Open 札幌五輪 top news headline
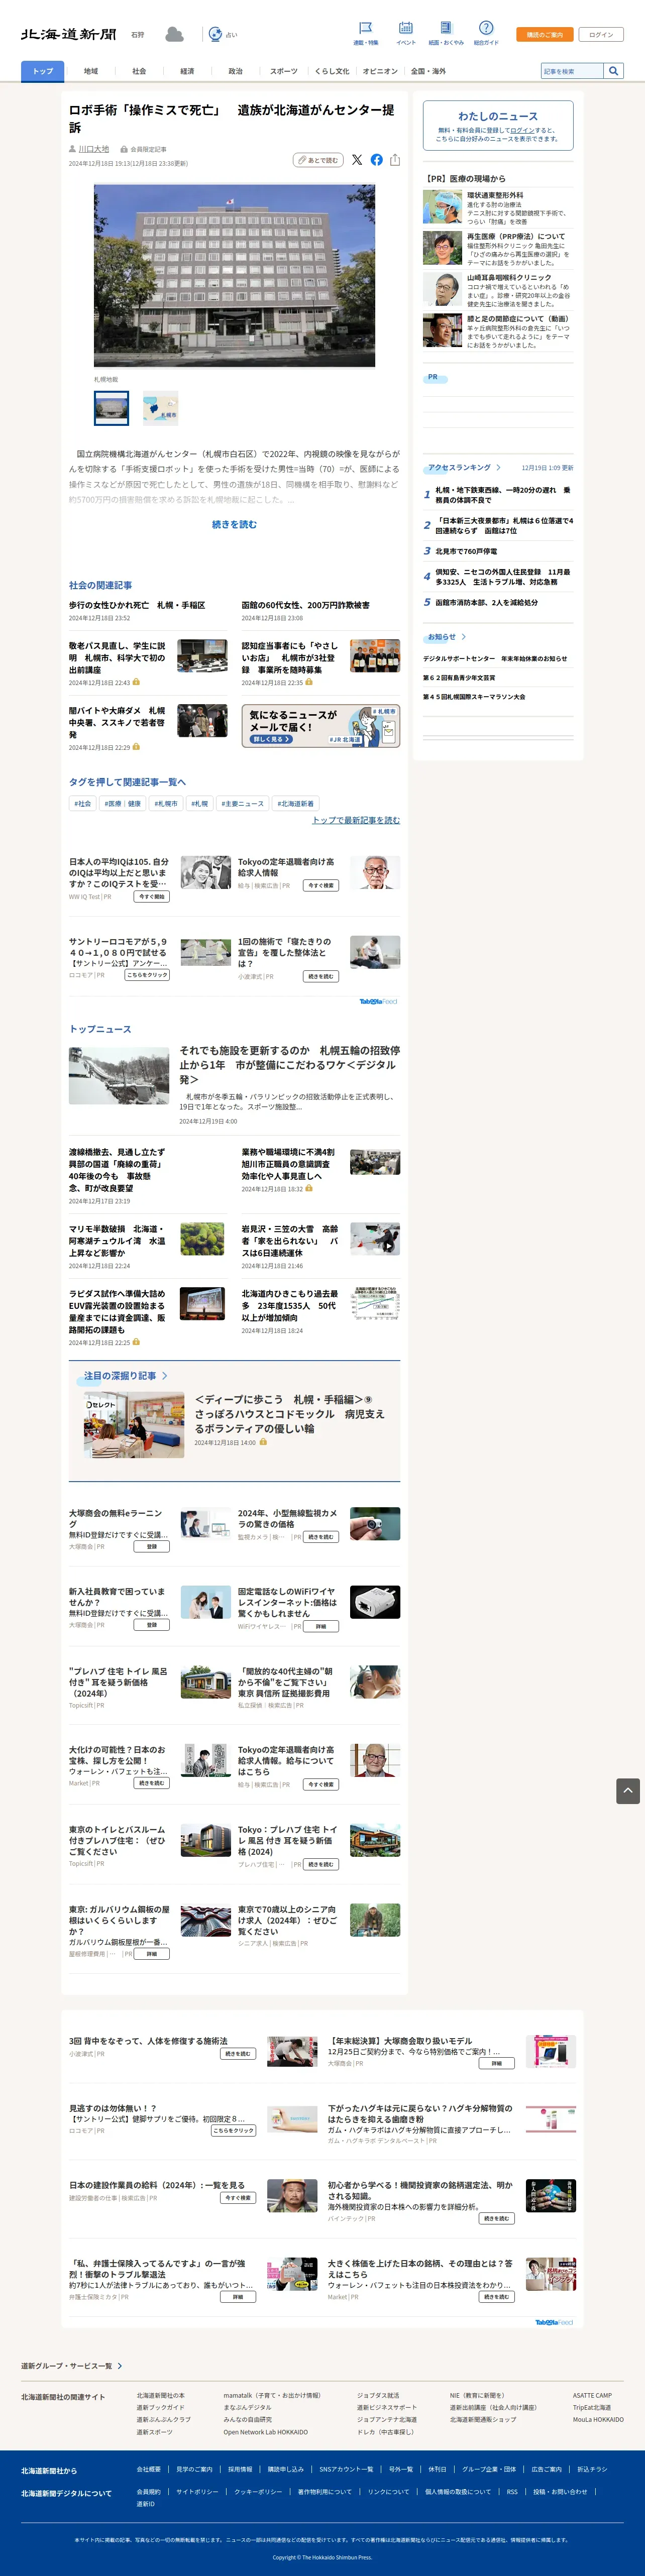 pyautogui.click(x=289, y=1065)
